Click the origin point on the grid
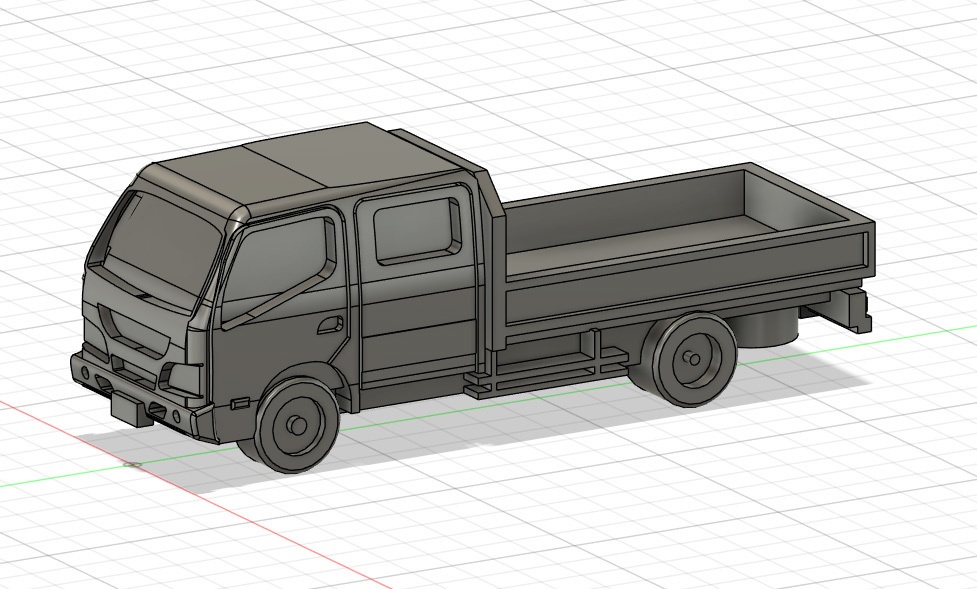 coord(130,464)
